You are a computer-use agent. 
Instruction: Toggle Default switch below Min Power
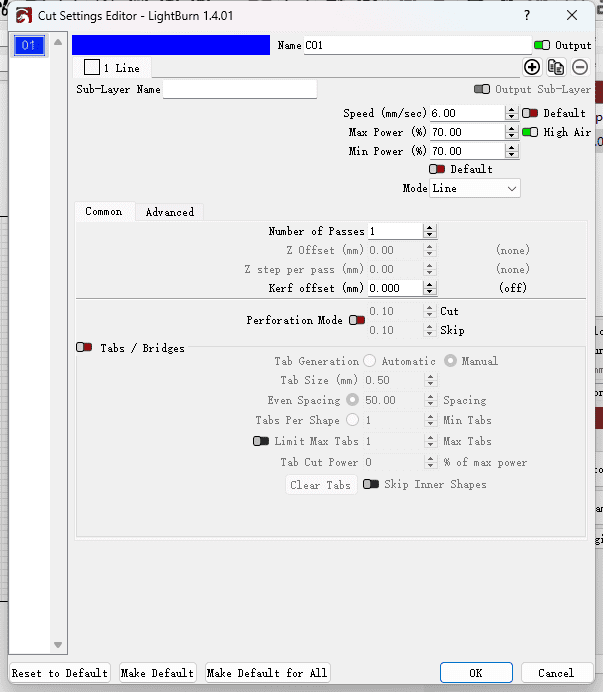point(437,169)
